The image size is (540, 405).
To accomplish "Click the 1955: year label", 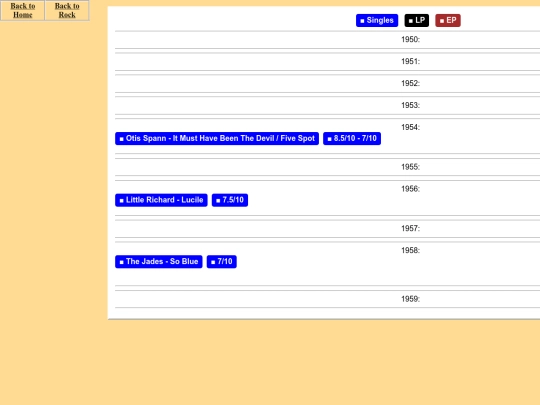I will [411, 167].
